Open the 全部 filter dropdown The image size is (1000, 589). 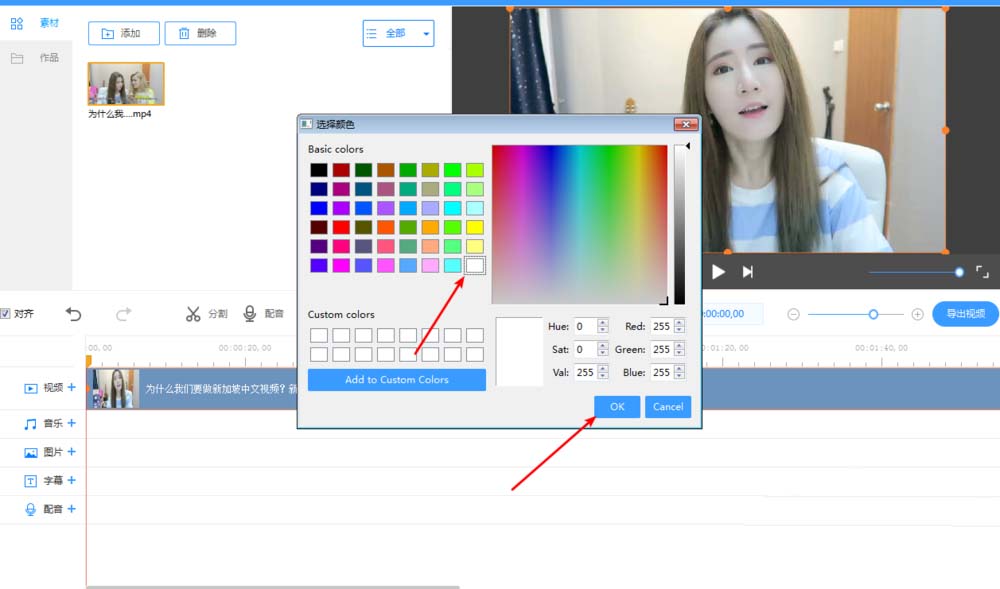[x=398, y=33]
